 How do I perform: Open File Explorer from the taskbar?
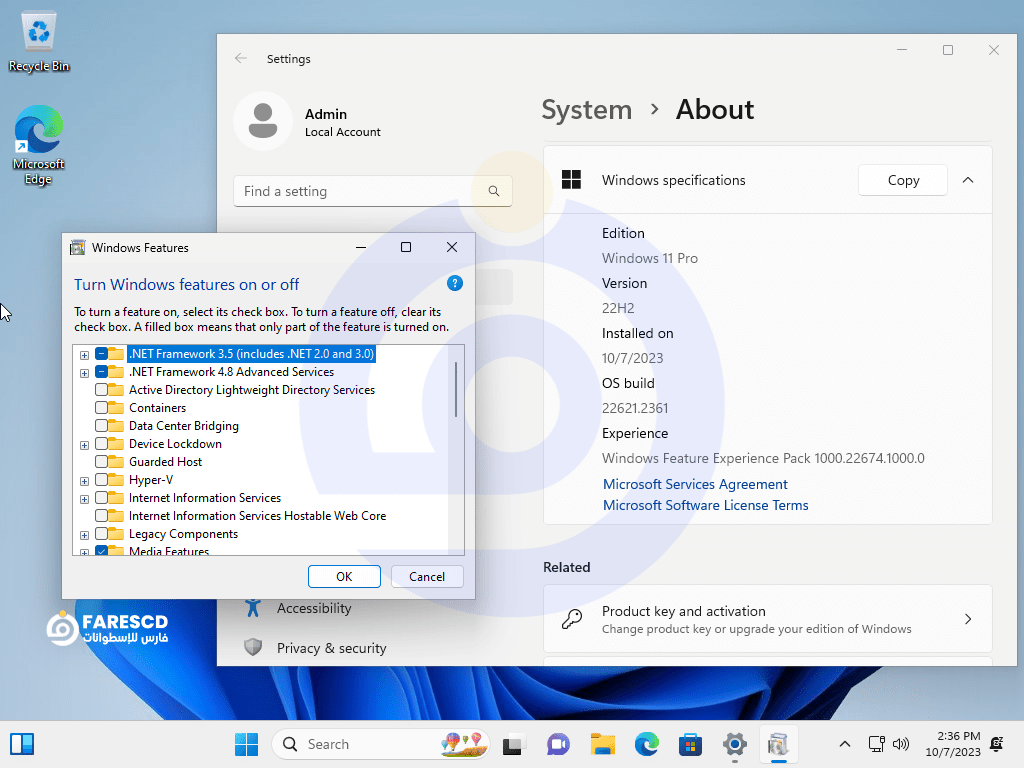(602, 744)
